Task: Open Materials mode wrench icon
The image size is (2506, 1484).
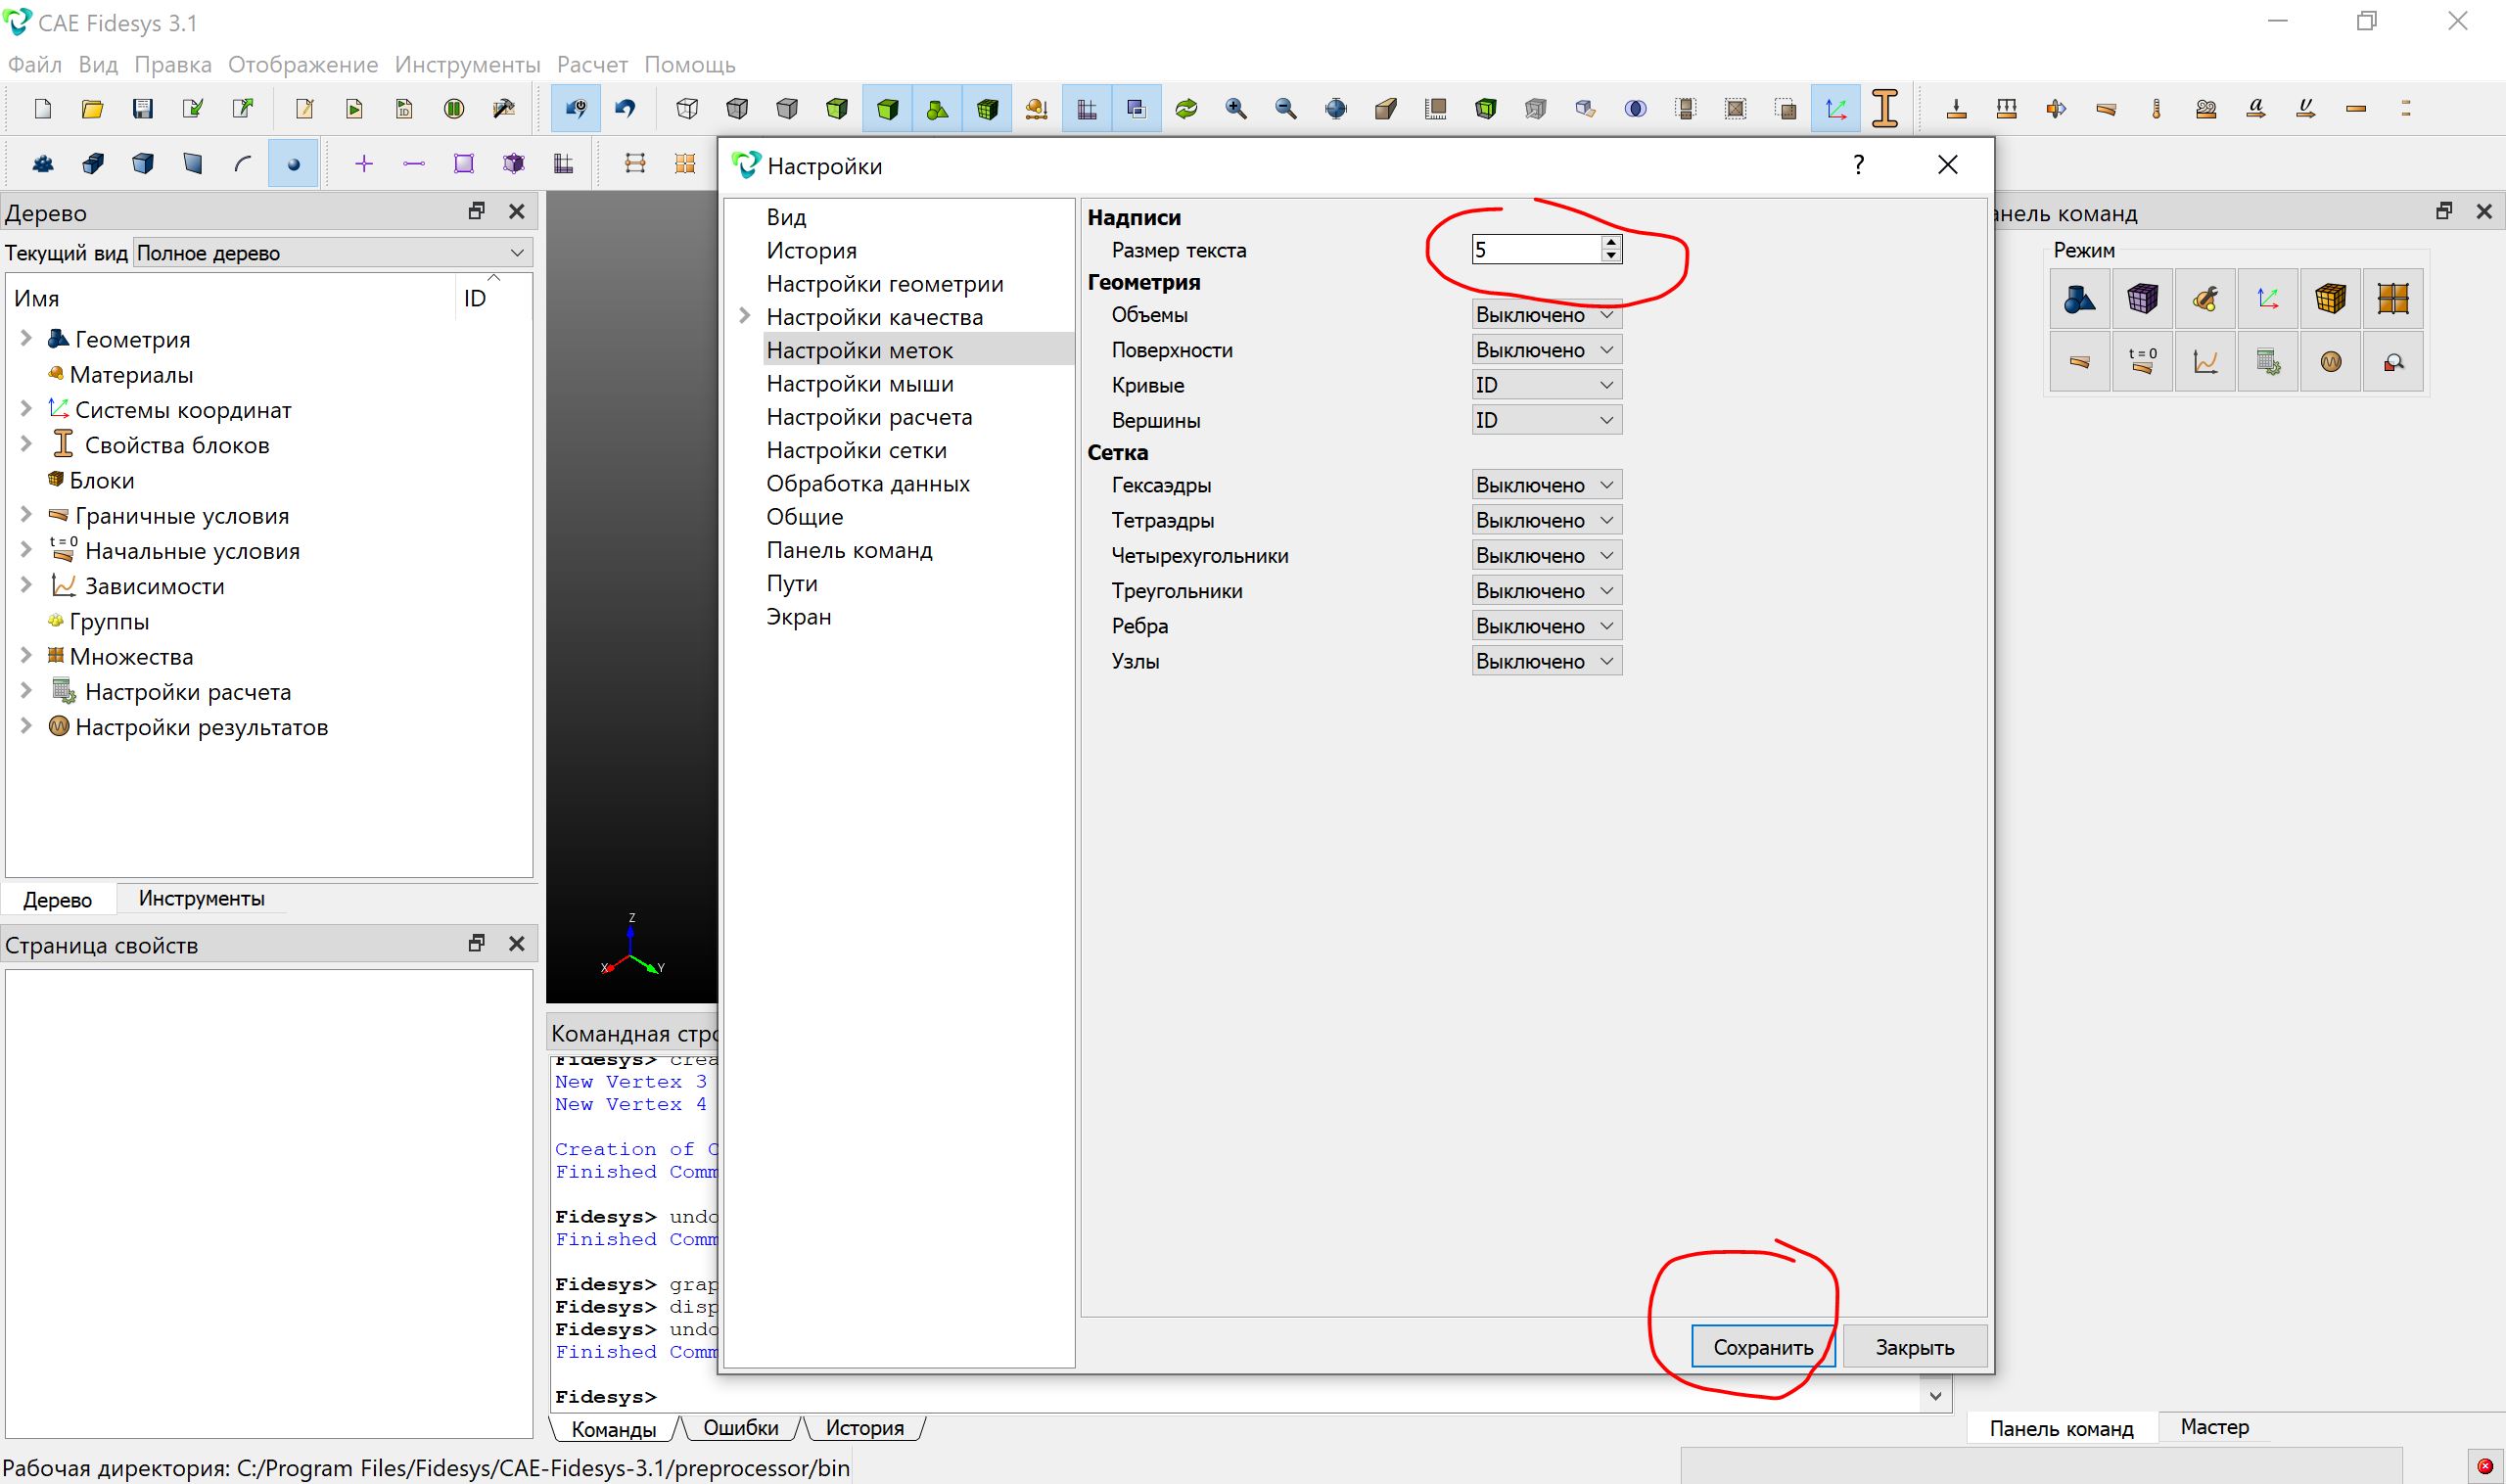Action: point(2205,298)
